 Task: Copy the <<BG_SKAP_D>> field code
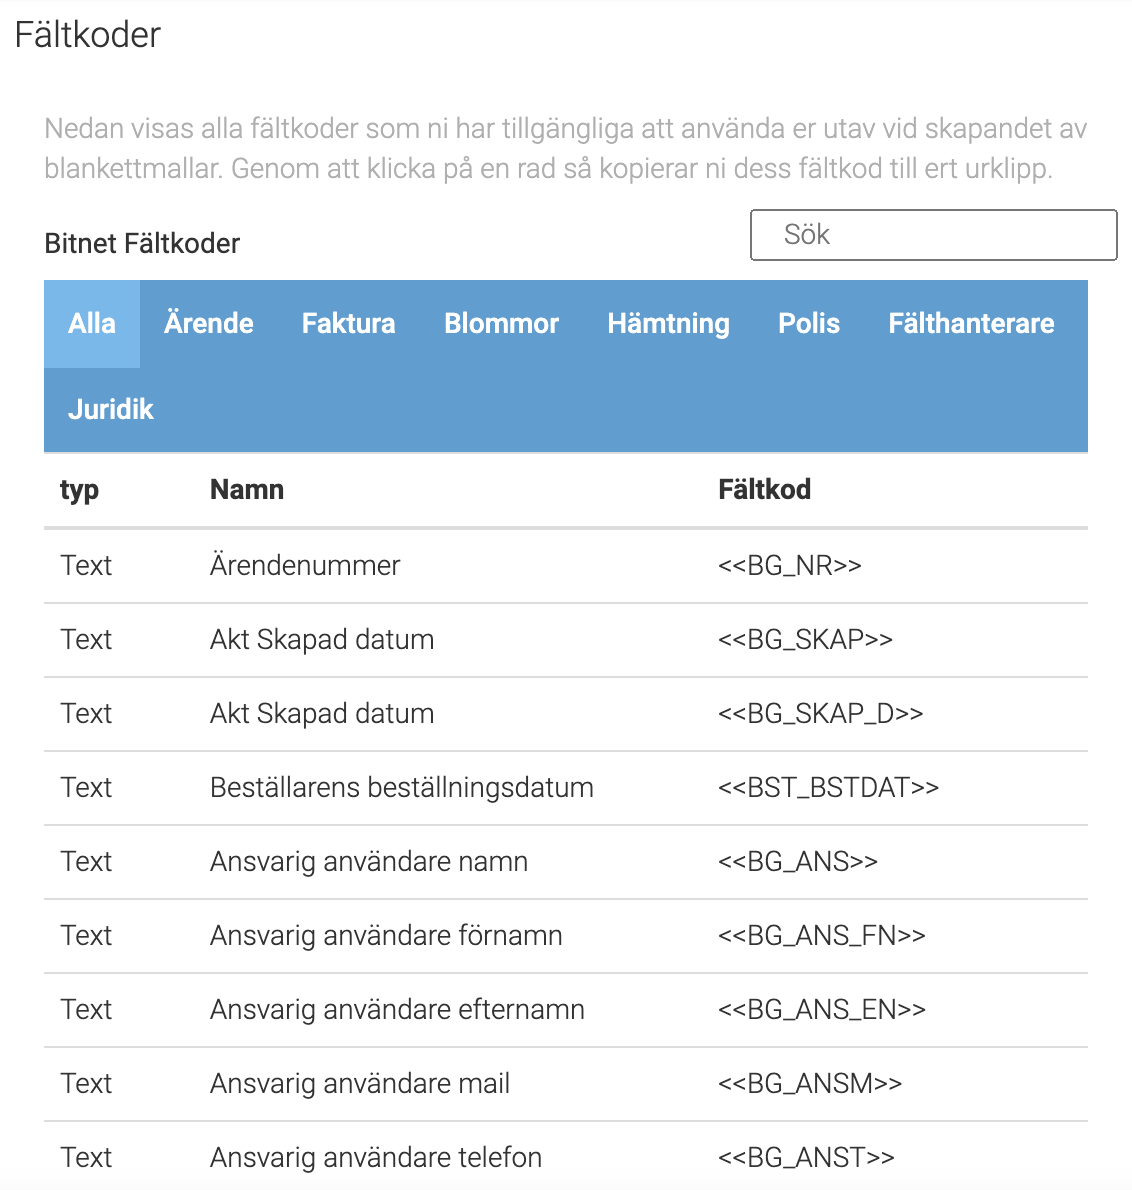(566, 714)
